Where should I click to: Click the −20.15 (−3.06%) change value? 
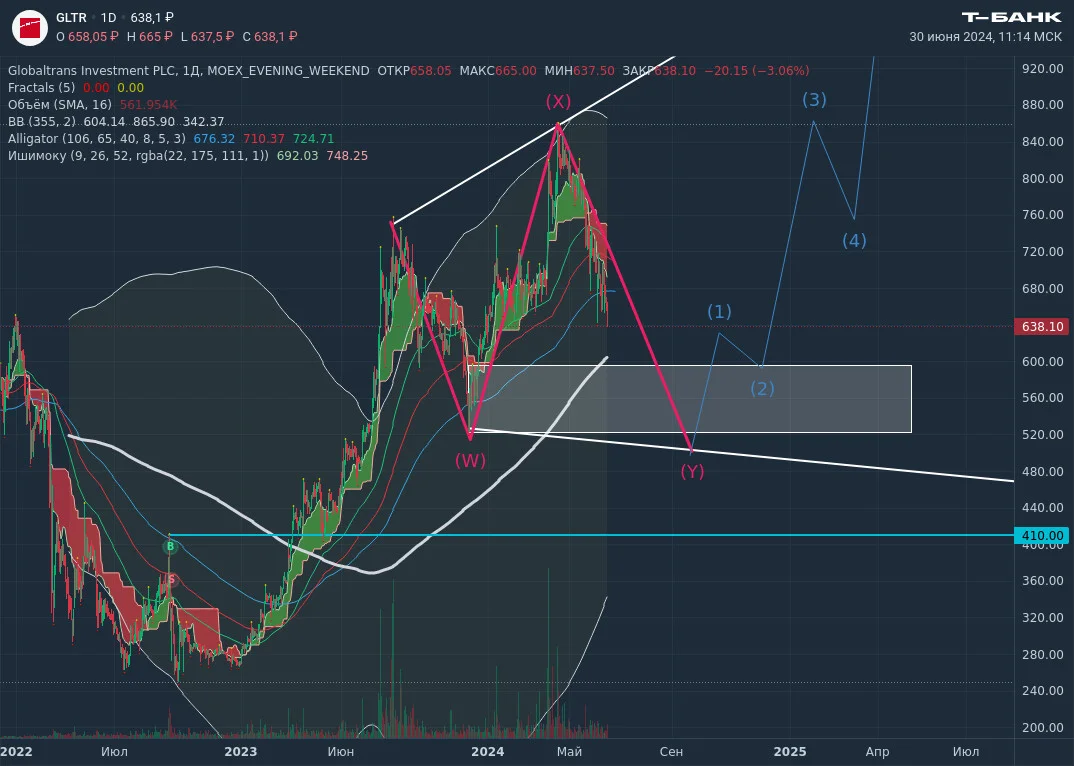pos(757,71)
